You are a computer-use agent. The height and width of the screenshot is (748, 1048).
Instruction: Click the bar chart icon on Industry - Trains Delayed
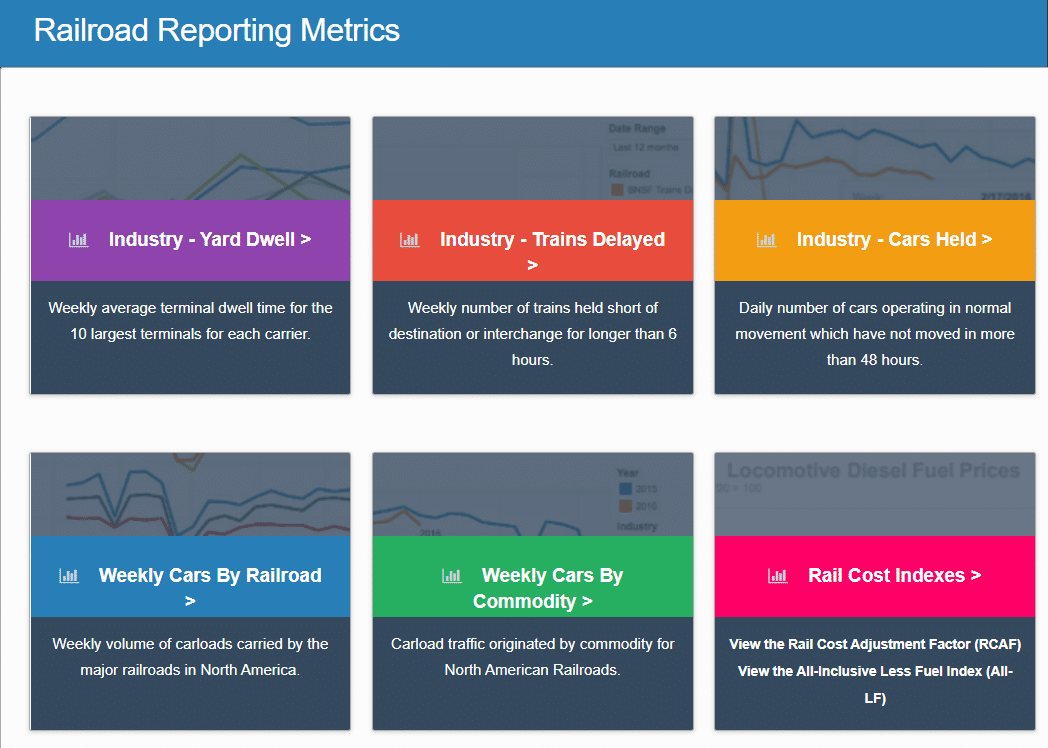click(409, 240)
